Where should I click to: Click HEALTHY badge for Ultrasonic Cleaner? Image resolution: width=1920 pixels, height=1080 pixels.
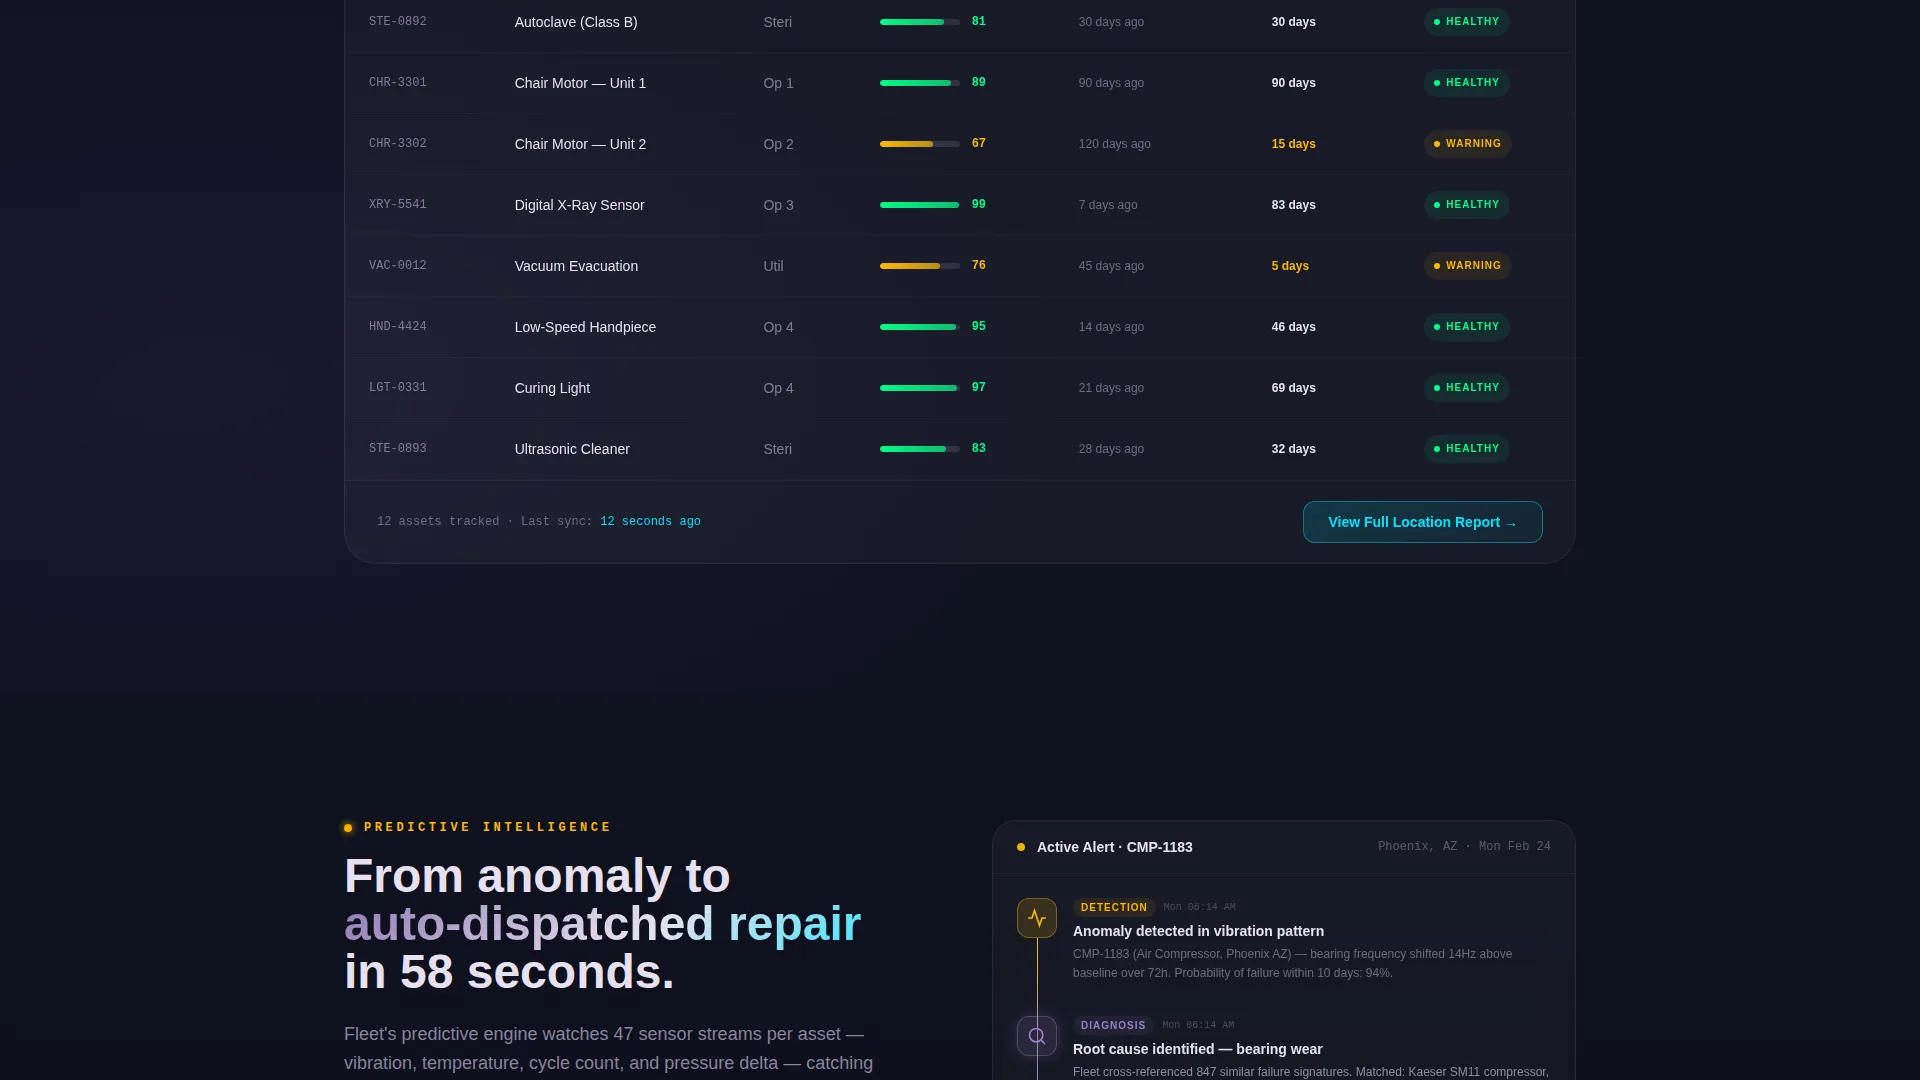[x=1467, y=449]
